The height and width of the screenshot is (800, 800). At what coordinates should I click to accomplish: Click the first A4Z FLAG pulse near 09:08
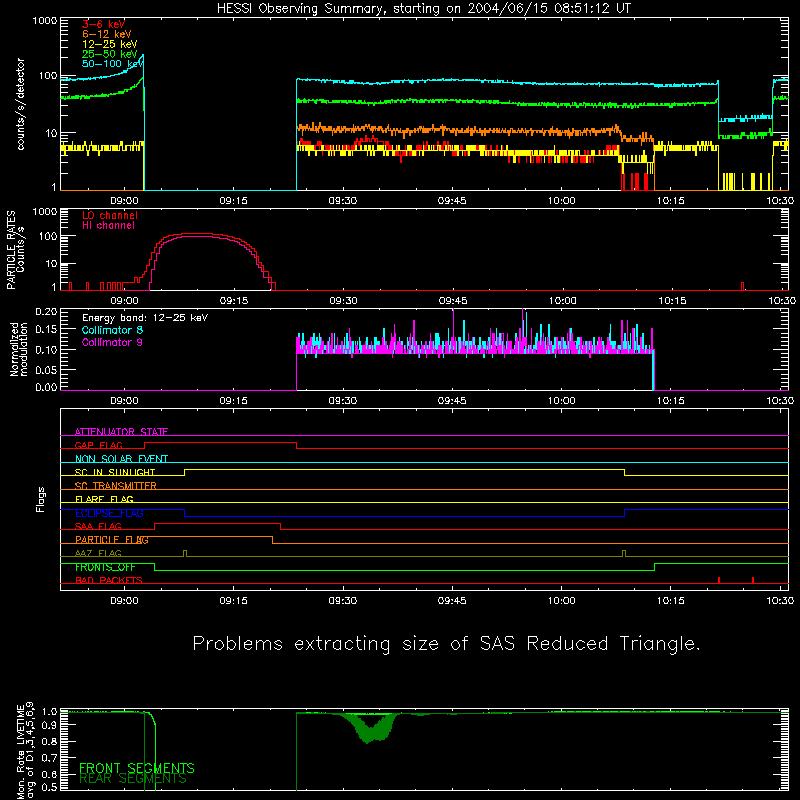[x=185, y=553]
